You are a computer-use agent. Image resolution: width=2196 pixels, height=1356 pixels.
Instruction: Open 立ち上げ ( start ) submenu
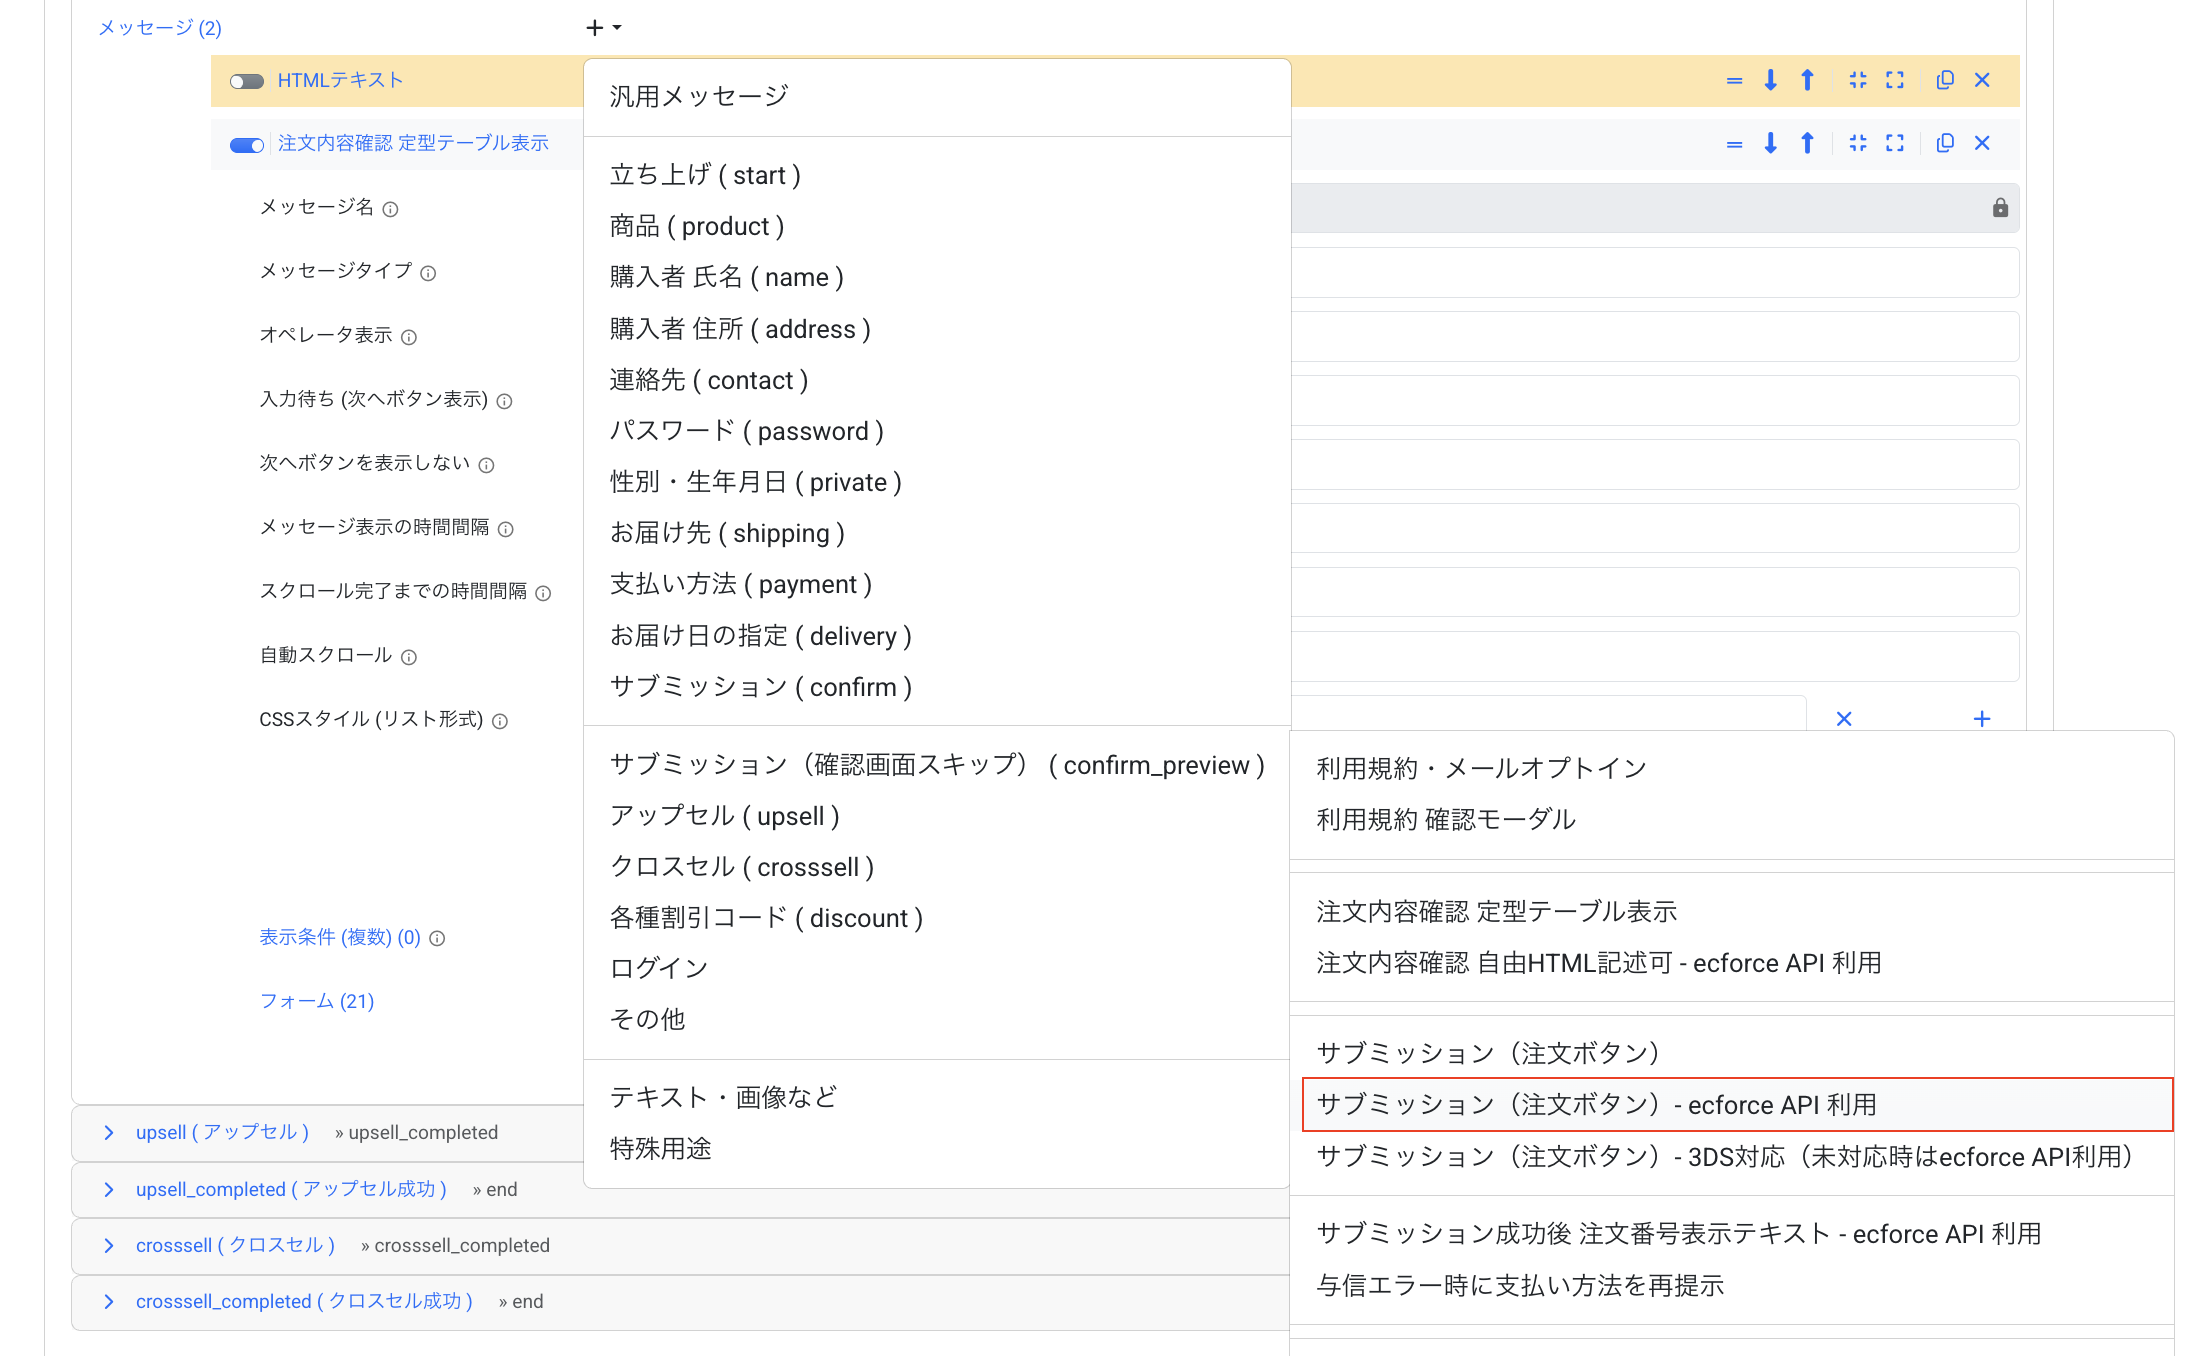(x=937, y=175)
